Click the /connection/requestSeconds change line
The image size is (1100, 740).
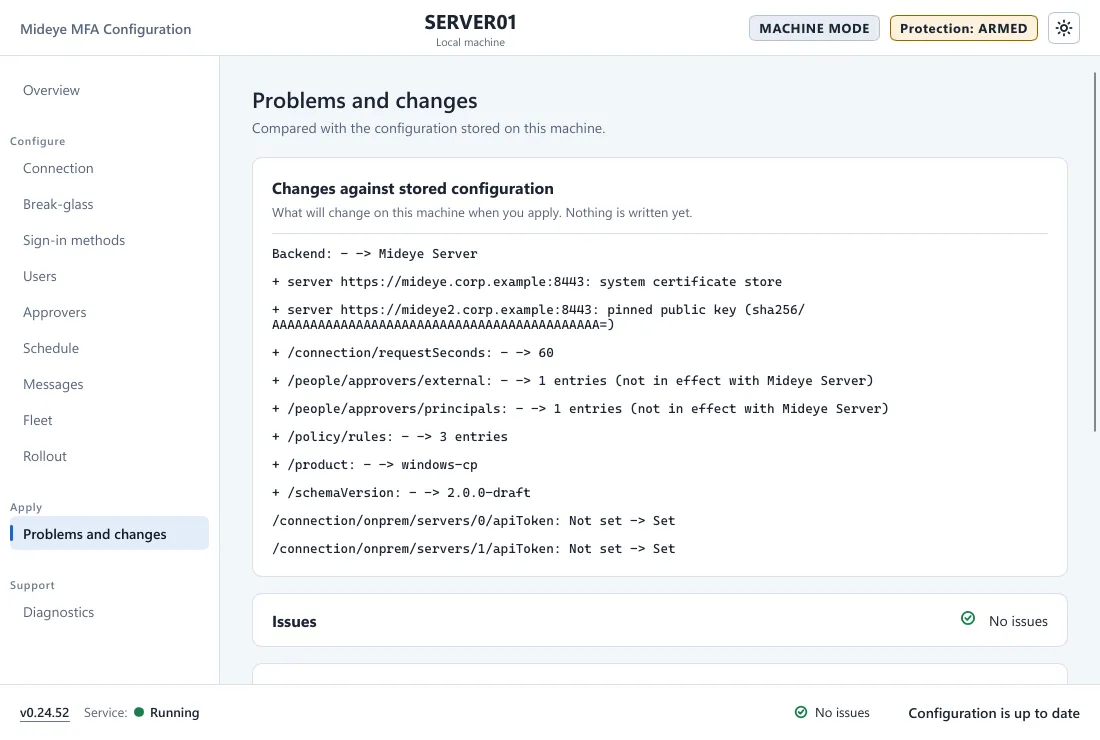pyautogui.click(x=412, y=353)
